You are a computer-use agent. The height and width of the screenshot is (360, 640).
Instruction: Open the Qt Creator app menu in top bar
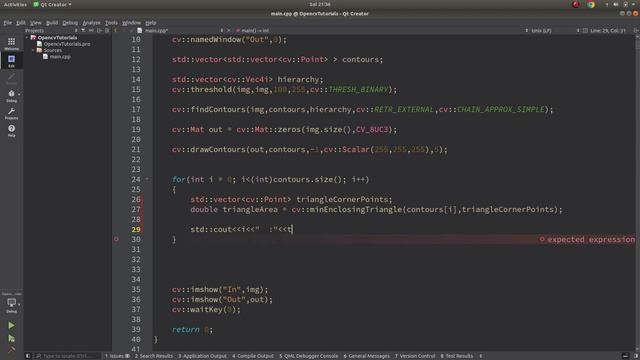pos(52,4)
